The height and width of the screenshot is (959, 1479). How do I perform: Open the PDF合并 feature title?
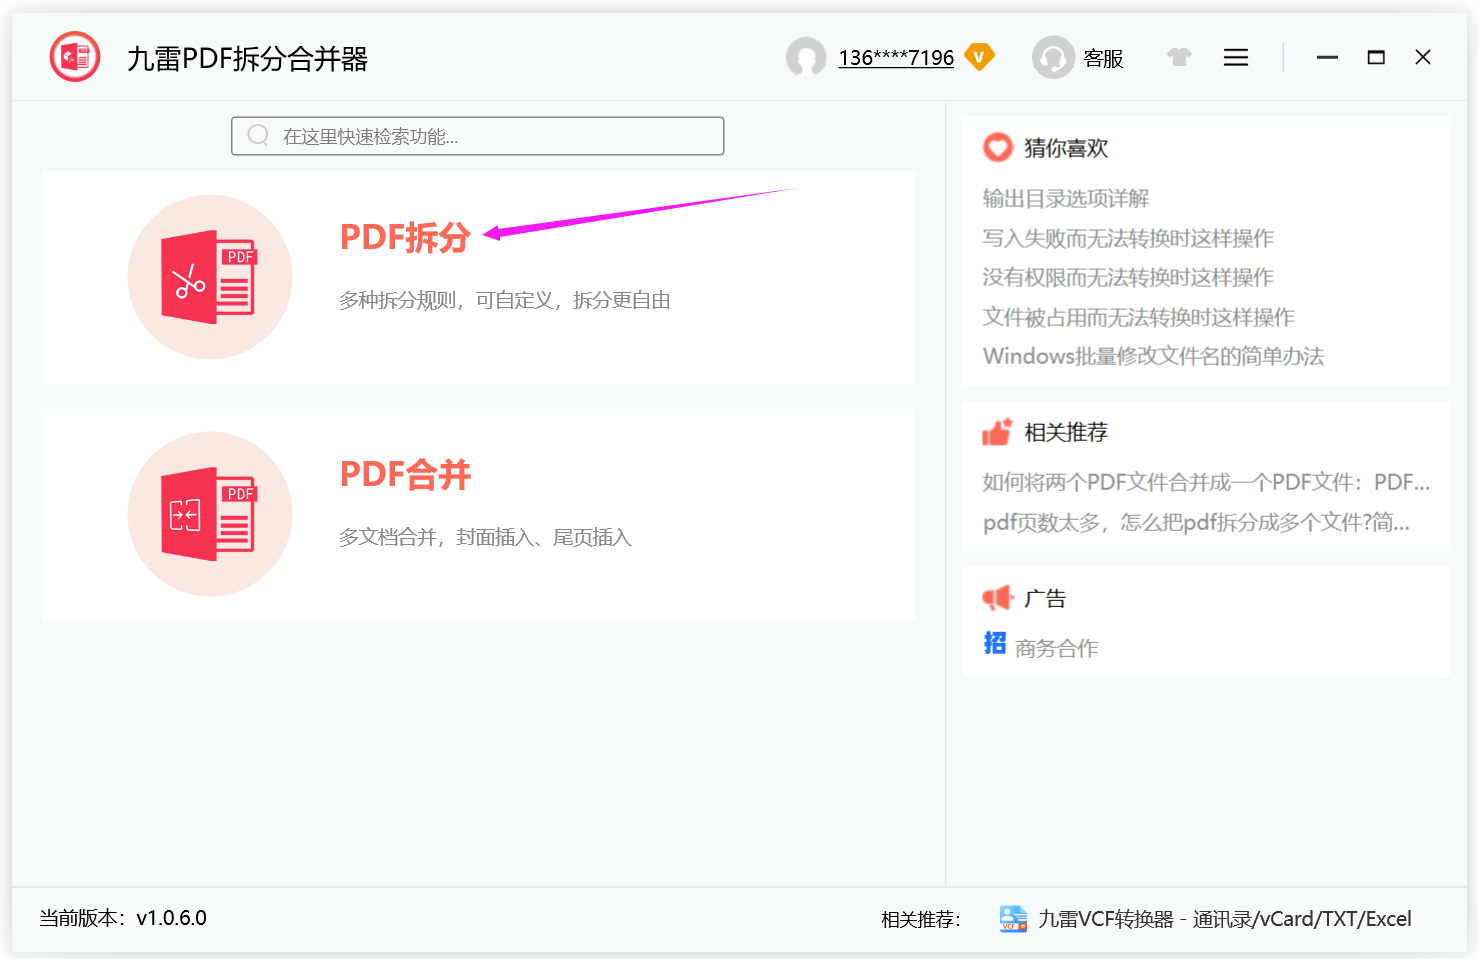(405, 474)
